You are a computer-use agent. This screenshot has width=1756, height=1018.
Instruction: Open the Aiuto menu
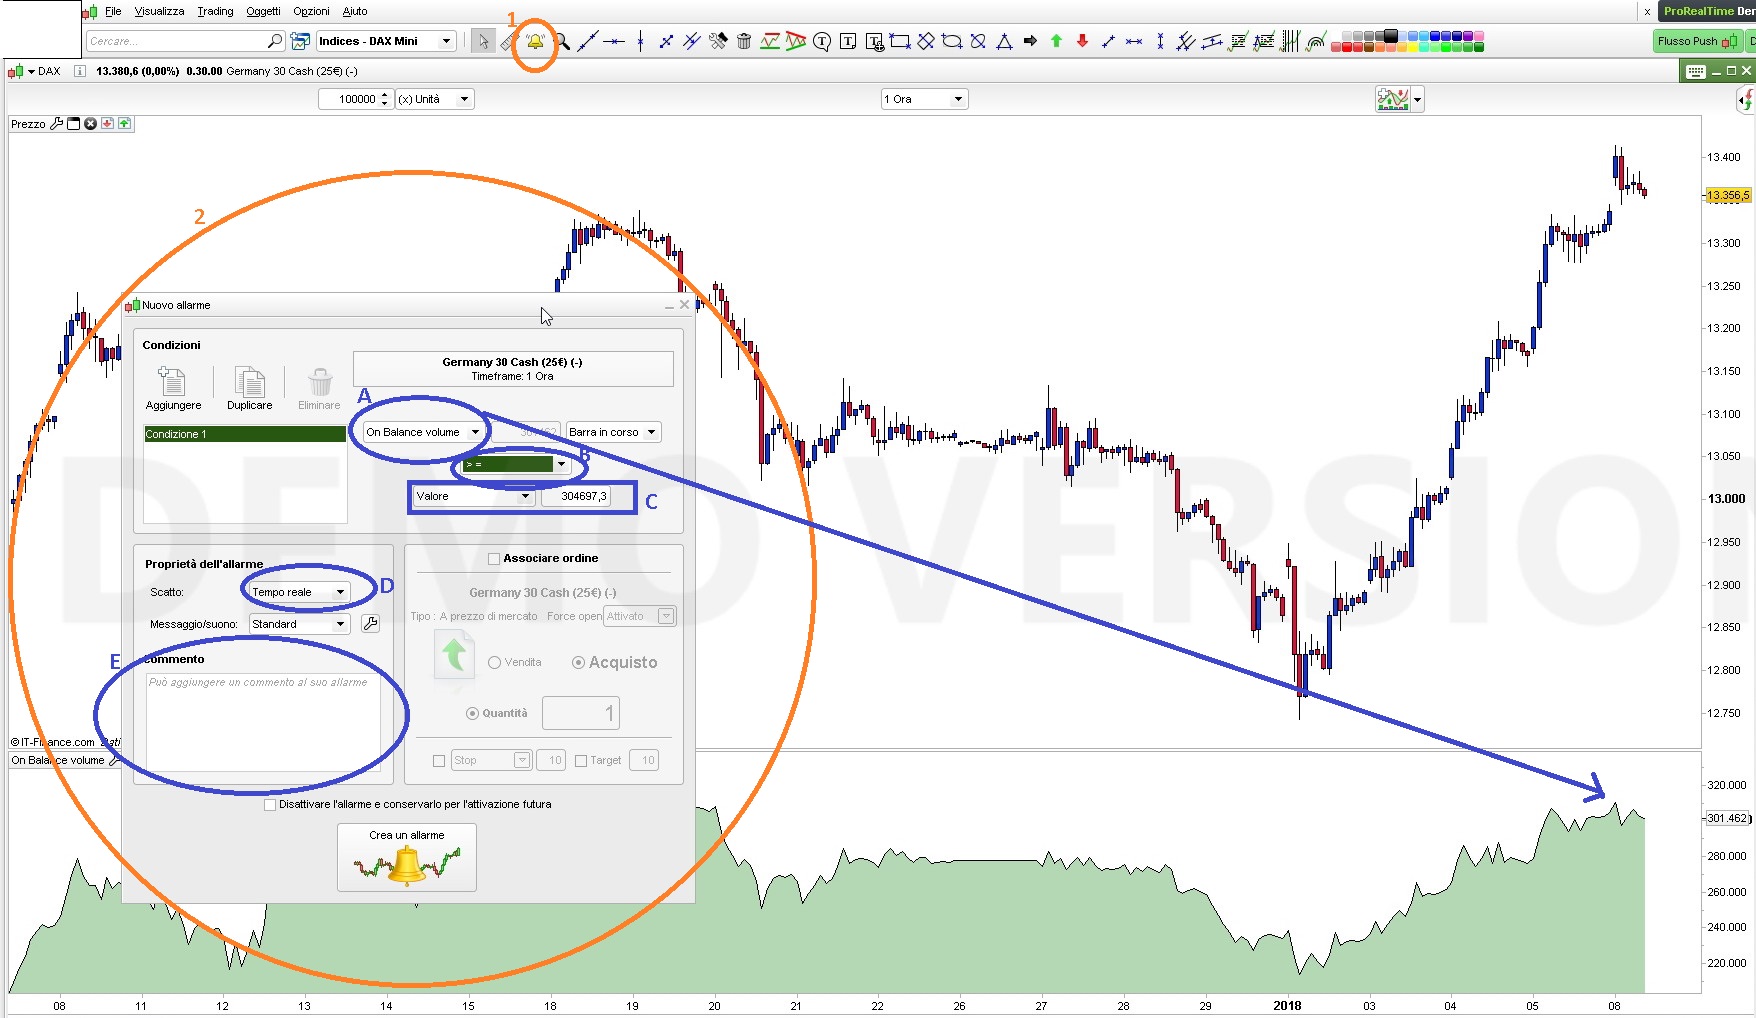pyautogui.click(x=355, y=11)
